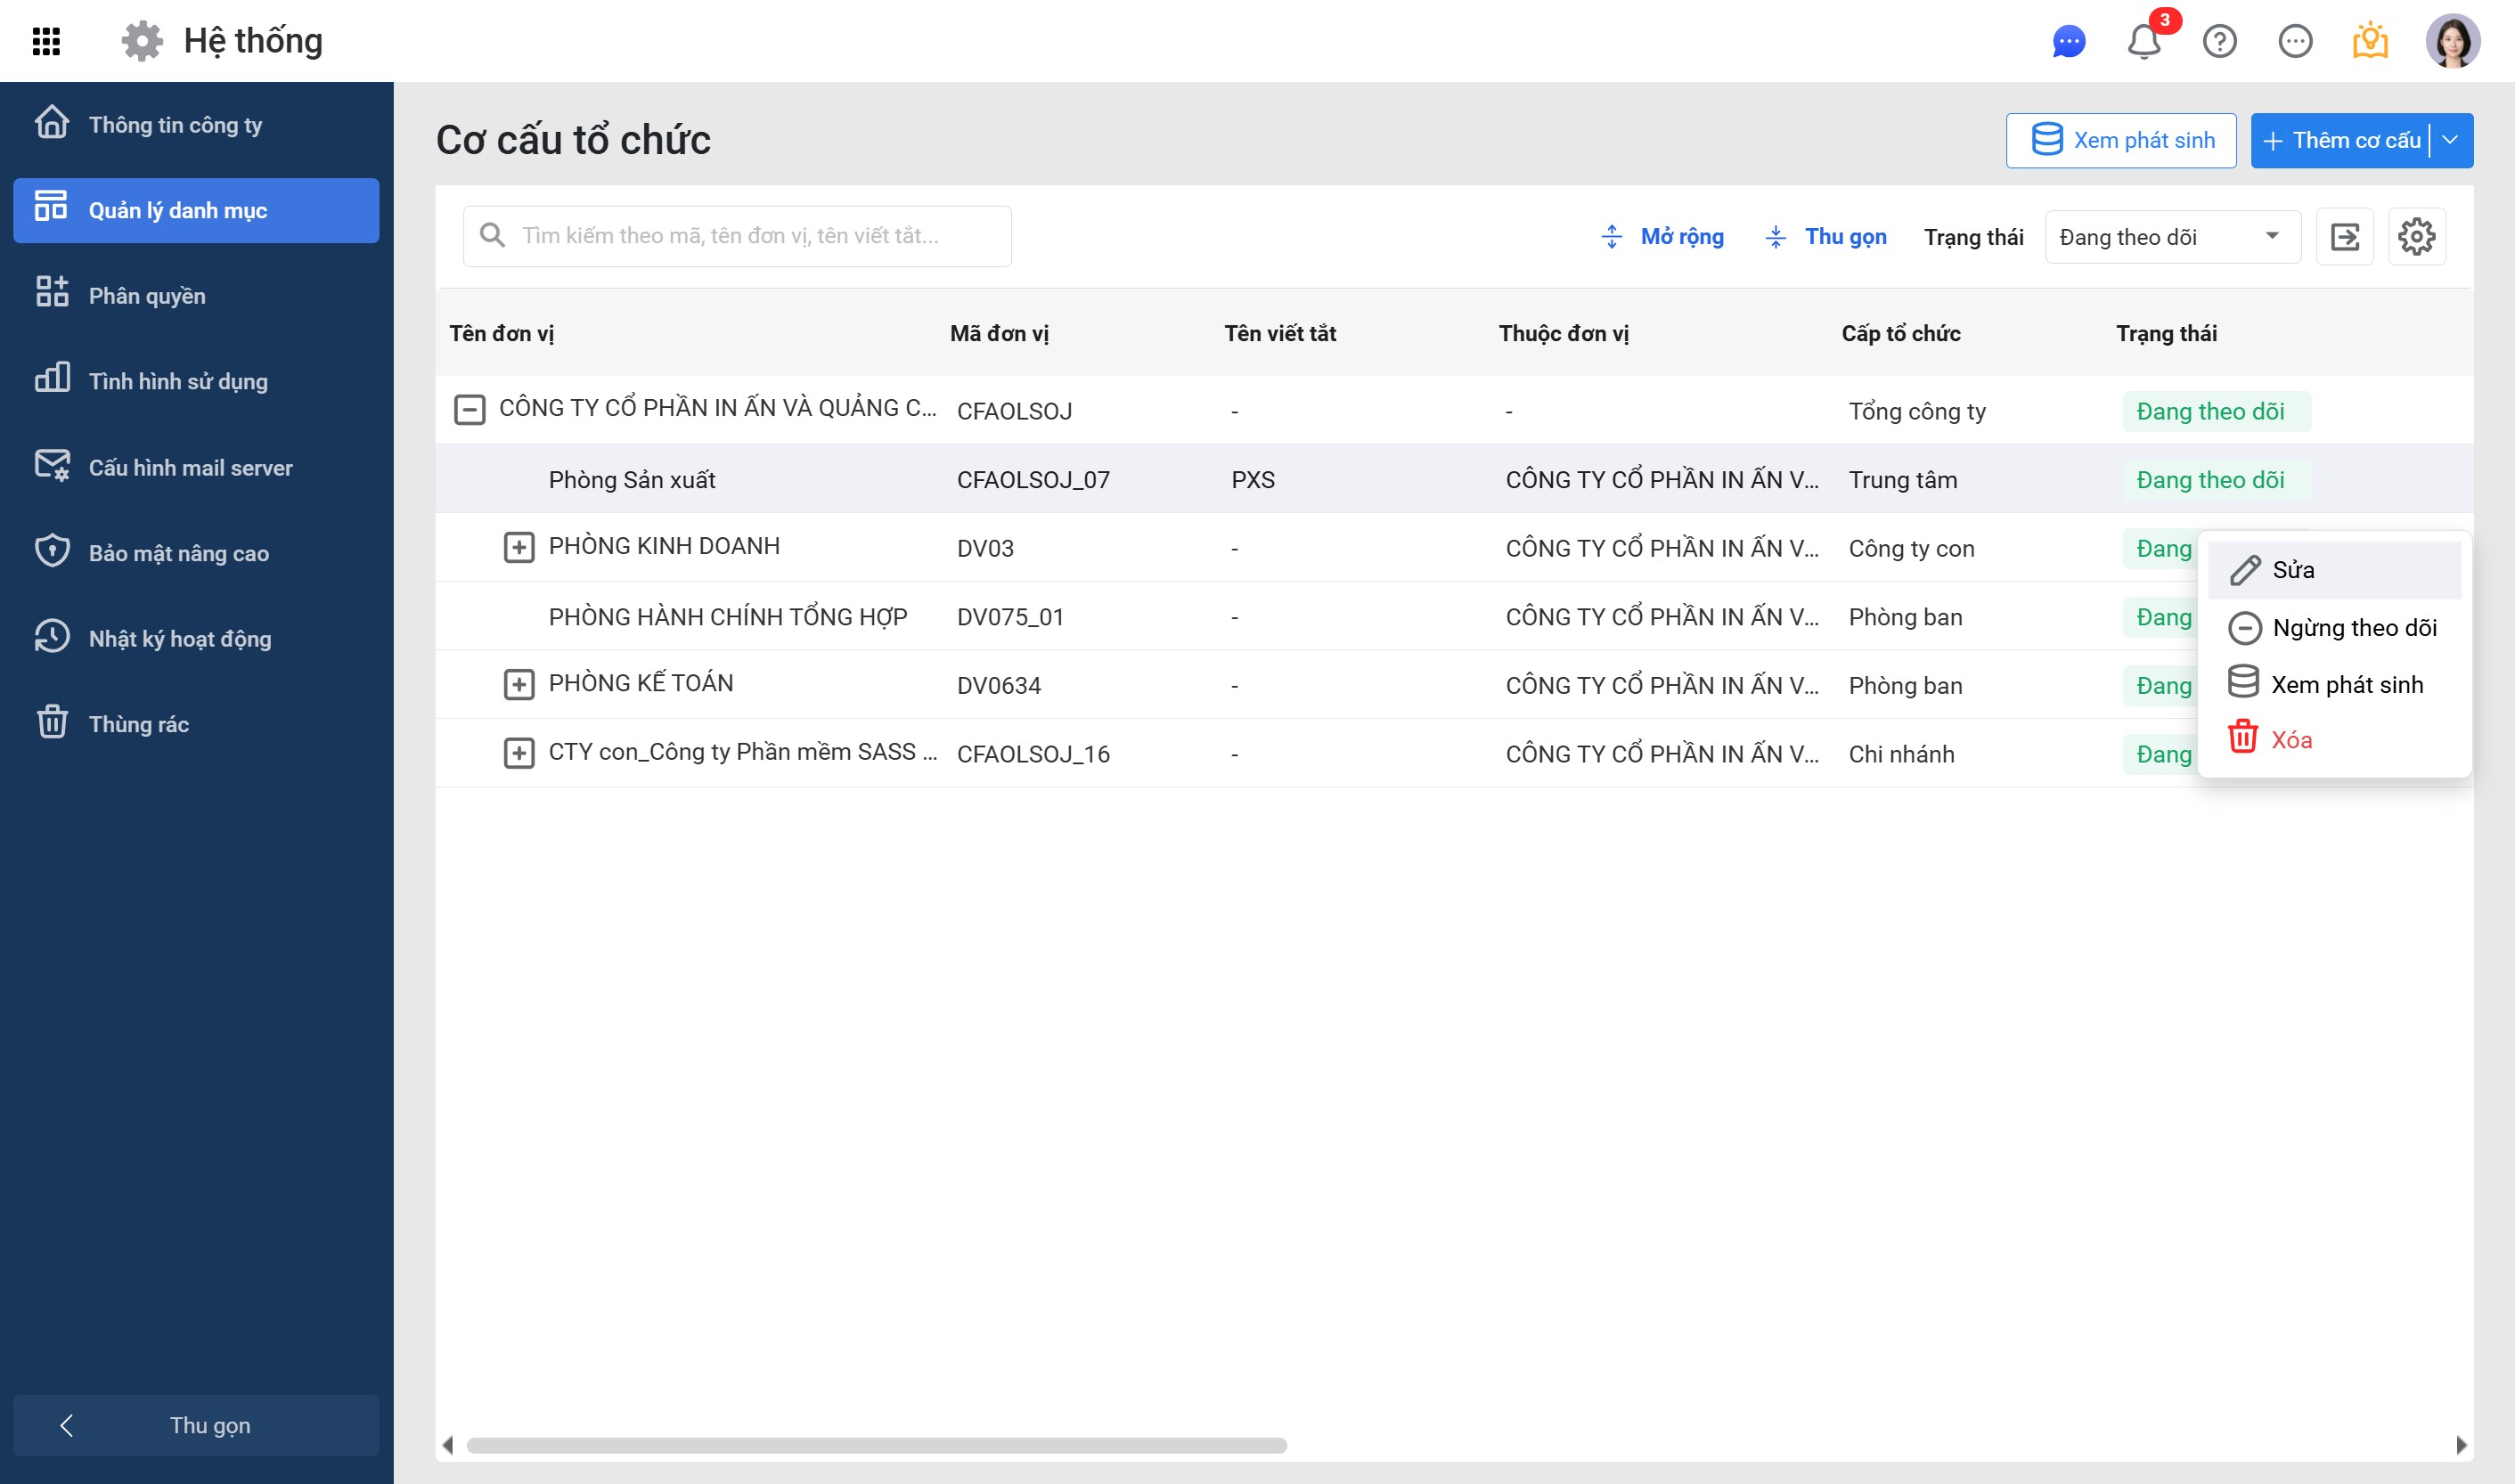Click code cell DV075_01
This screenshot has height=1484, width=2515.
click(x=1010, y=617)
